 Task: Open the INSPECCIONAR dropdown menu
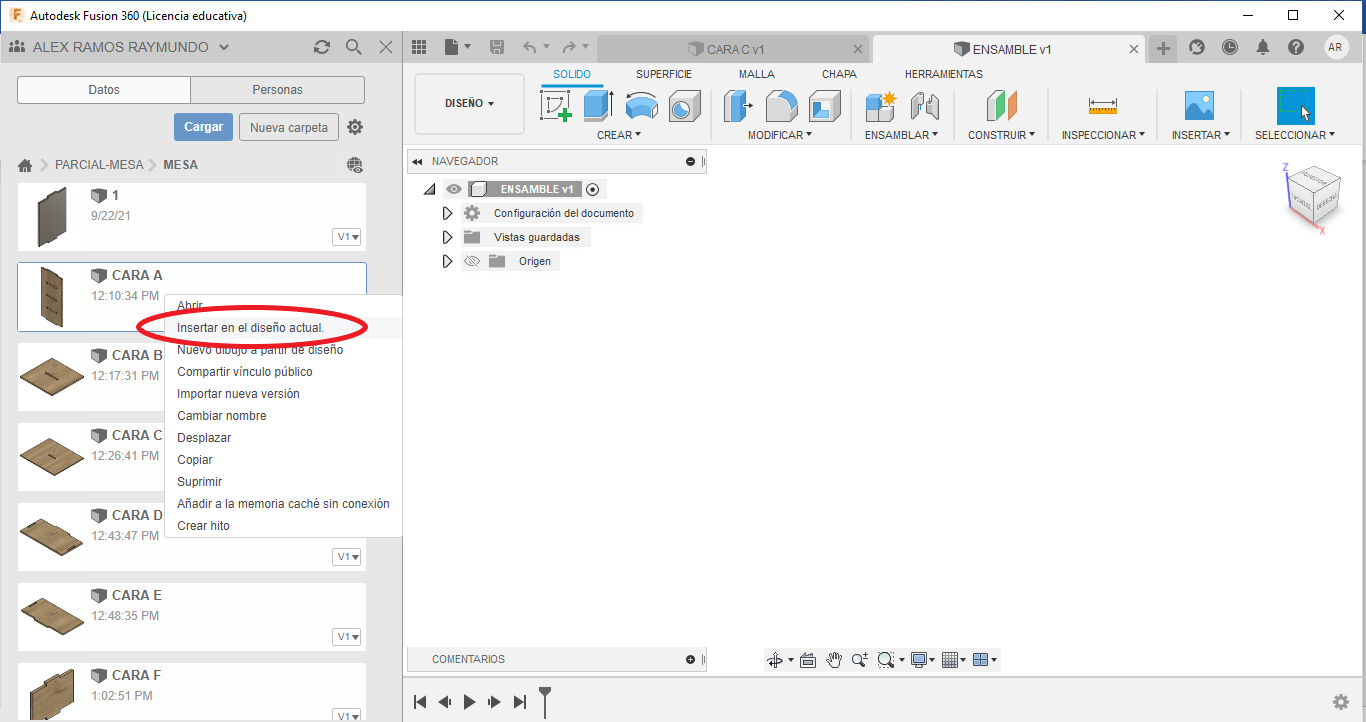pyautogui.click(x=1103, y=135)
